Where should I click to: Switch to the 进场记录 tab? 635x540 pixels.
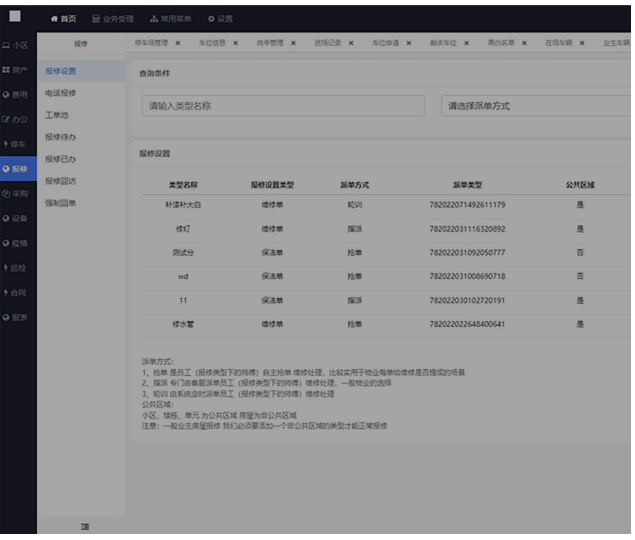click(328, 43)
